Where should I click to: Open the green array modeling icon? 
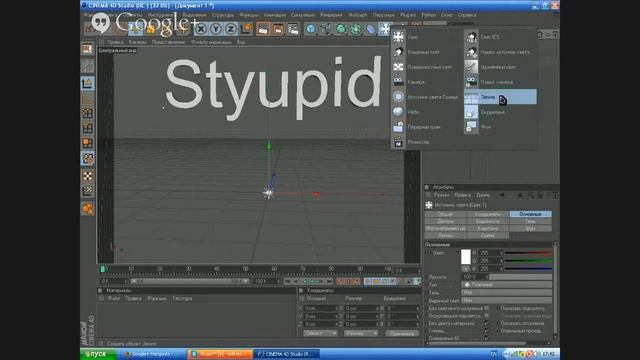pyautogui.click(x=356, y=29)
